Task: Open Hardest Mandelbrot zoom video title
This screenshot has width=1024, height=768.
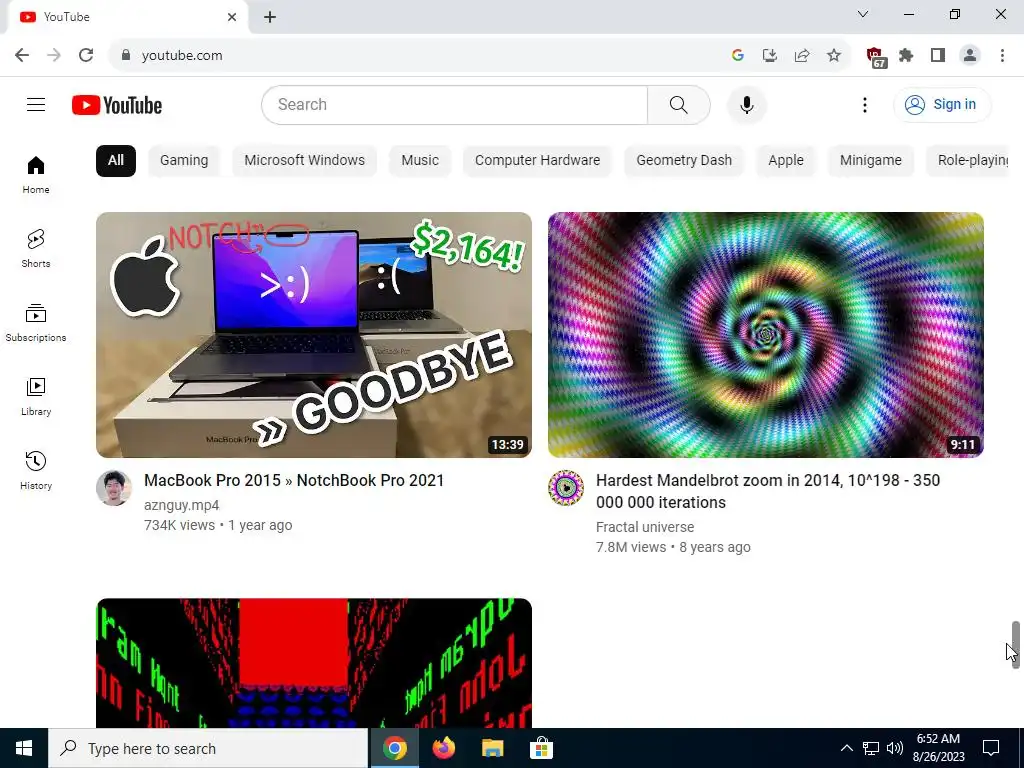Action: pyautogui.click(x=768, y=491)
